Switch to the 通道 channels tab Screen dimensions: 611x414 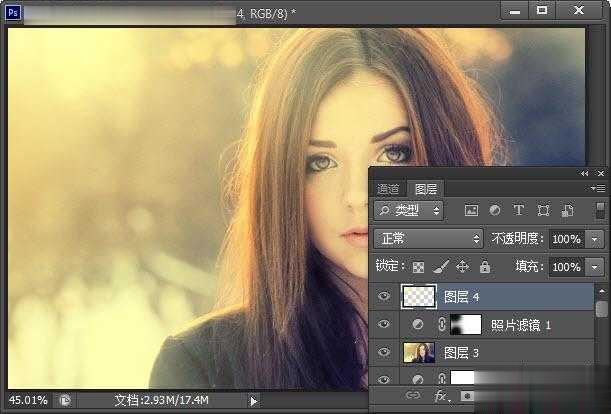(x=388, y=189)
